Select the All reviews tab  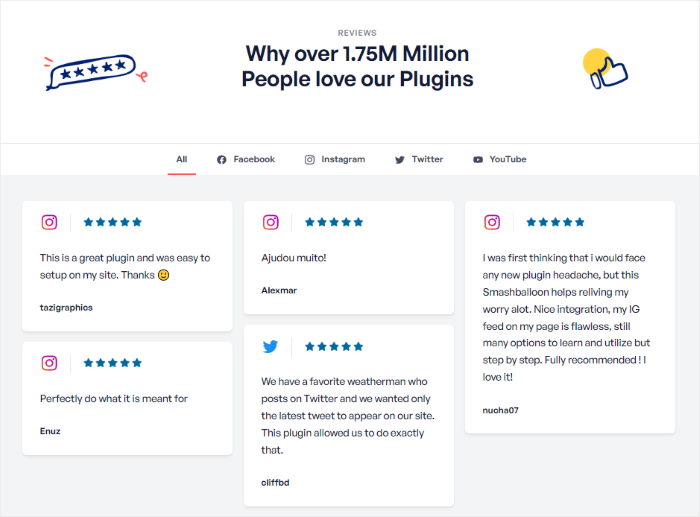click(182, 159)
